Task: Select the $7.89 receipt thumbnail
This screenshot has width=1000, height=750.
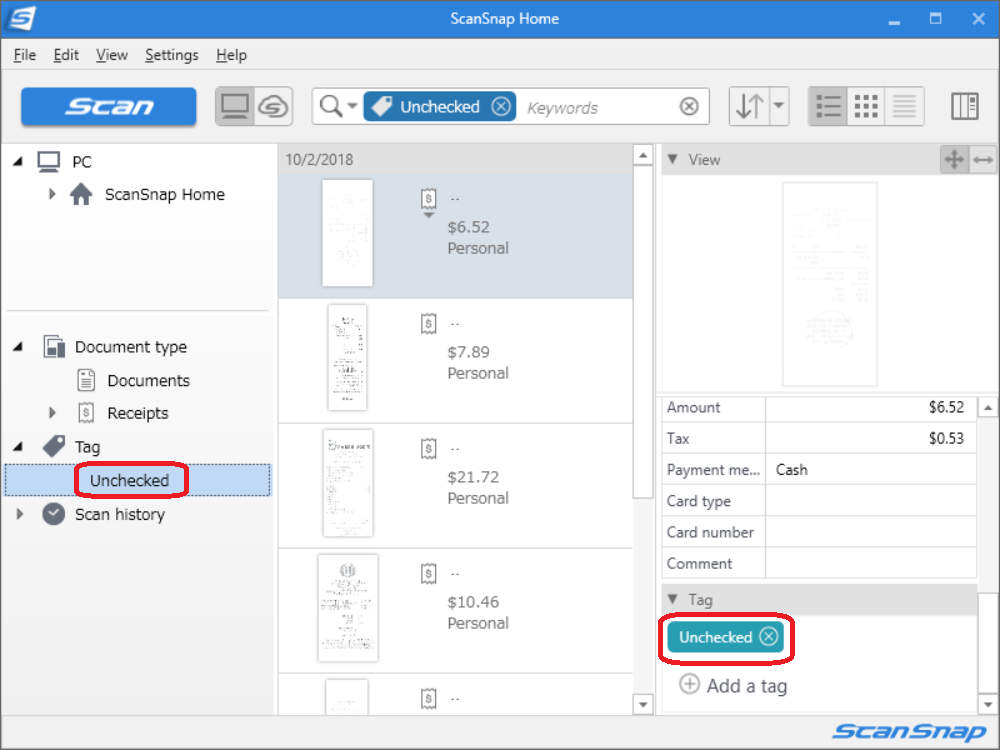Action: pos(347,357)
